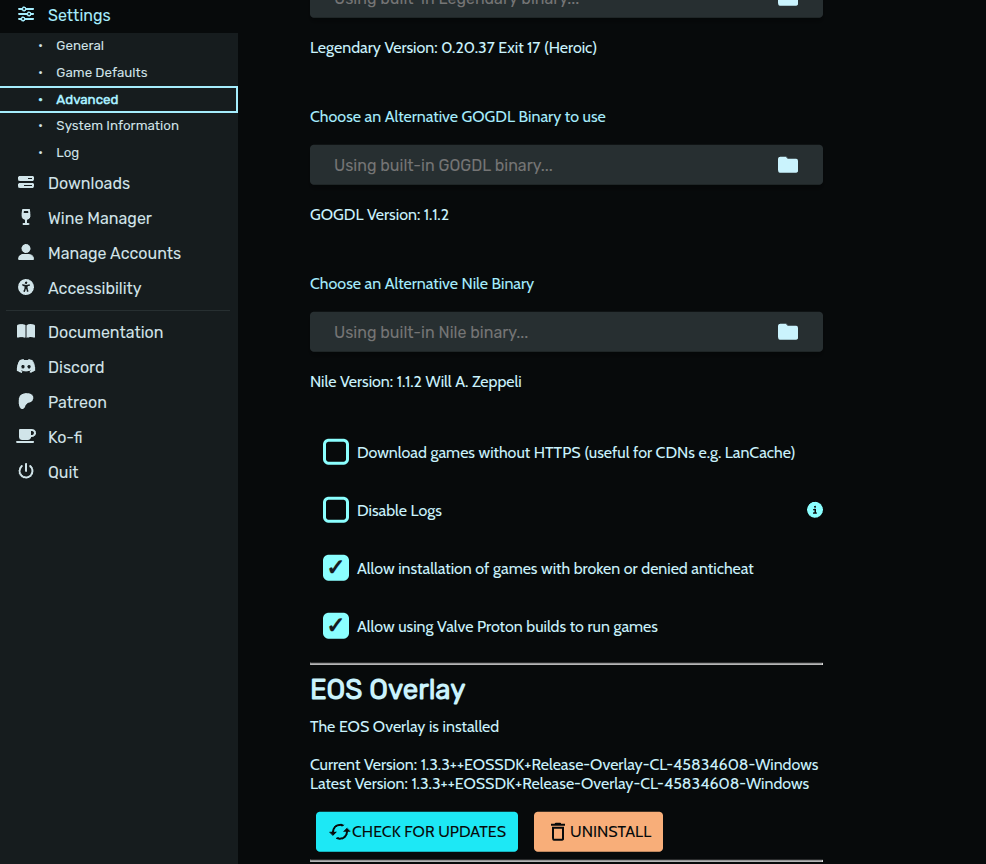Click the Patreon logo icon
The height and width of the screenshot is (864, 986).
(x=26, y=401)
